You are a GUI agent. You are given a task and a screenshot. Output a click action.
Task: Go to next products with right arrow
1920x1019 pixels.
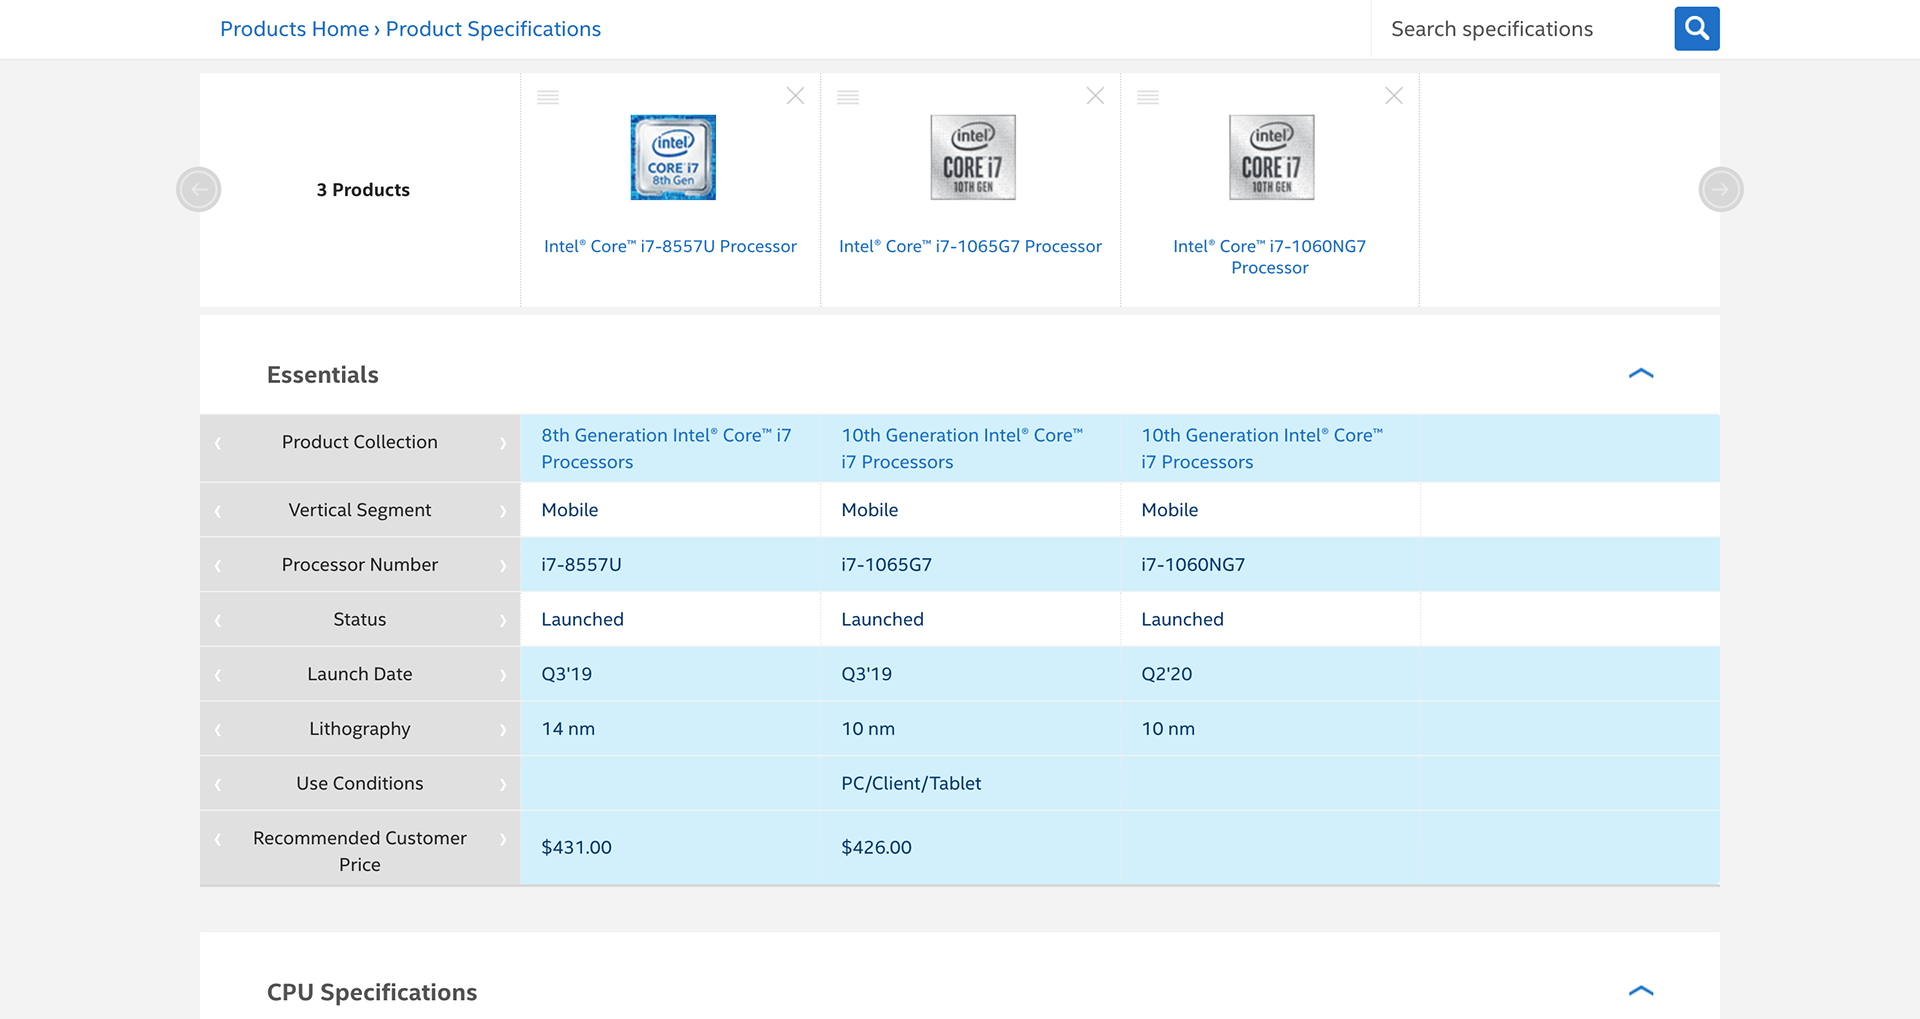[x=1721, y=189]
